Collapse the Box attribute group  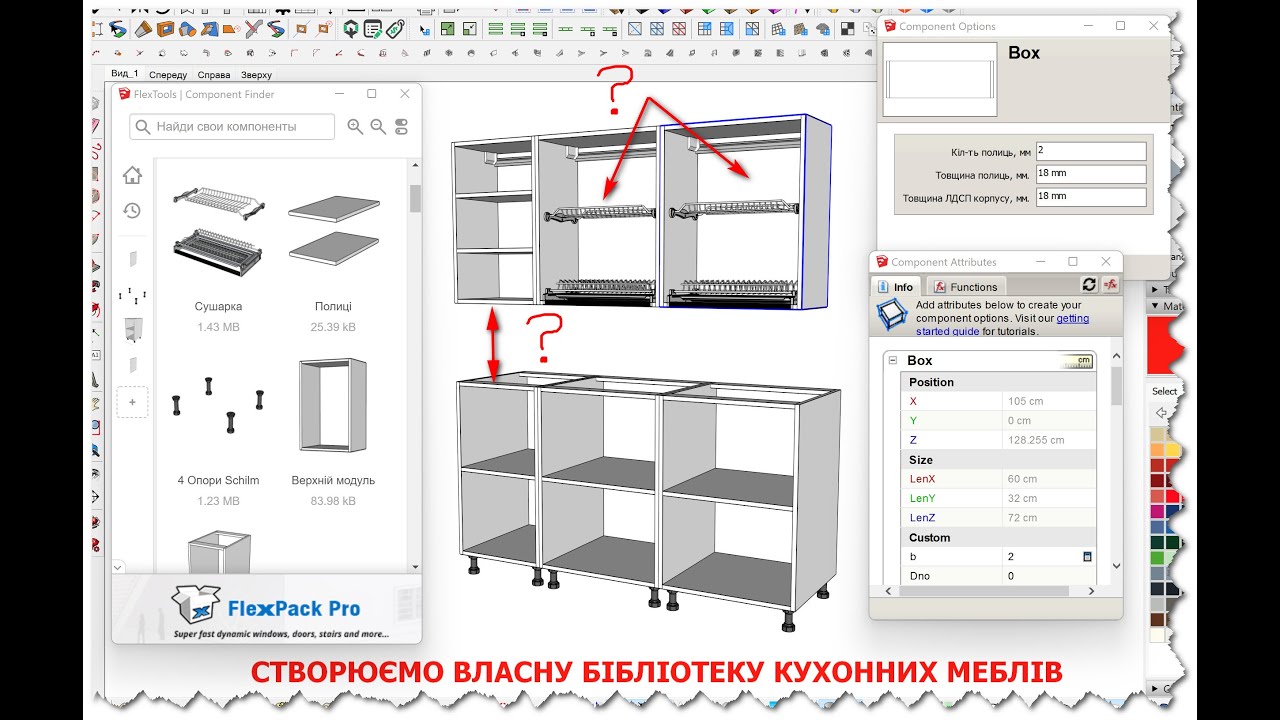pyautogui.click(x=893, y=361)
